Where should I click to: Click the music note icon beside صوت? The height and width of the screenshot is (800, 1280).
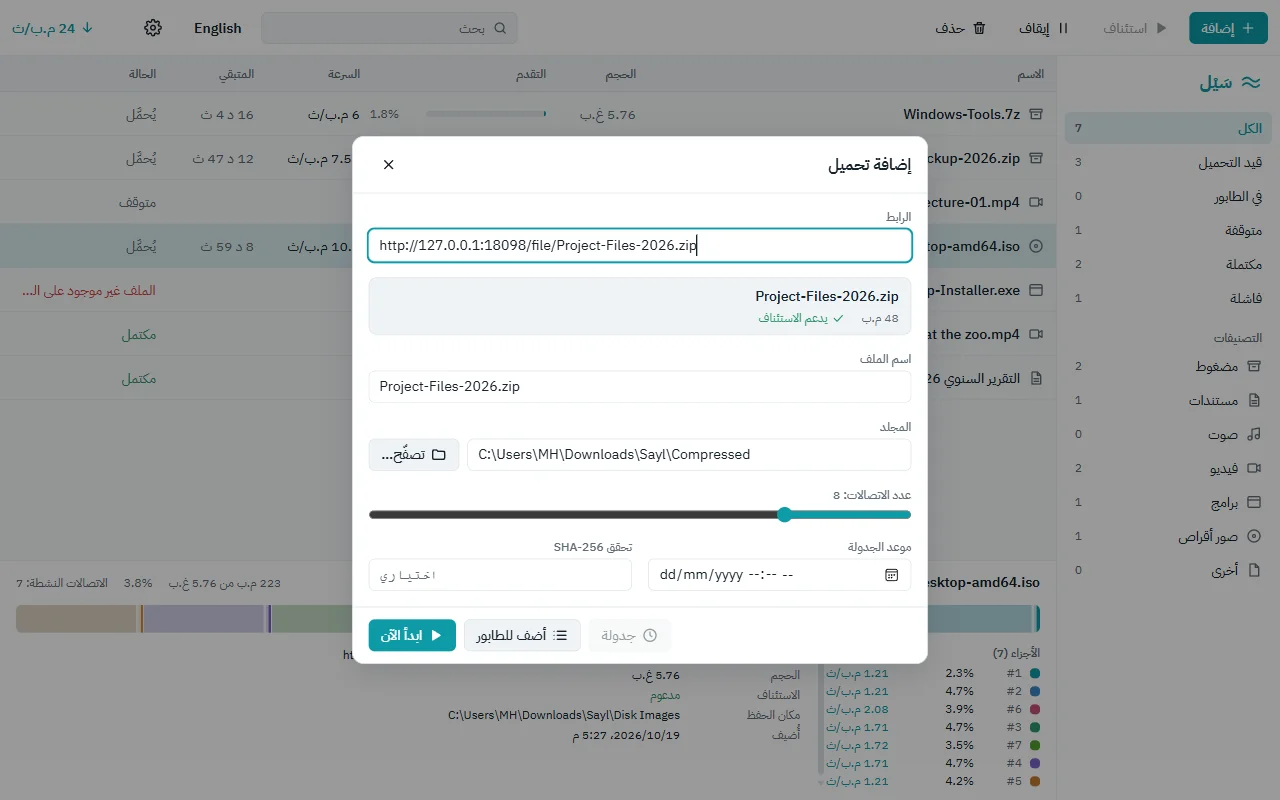point(1254,435)
